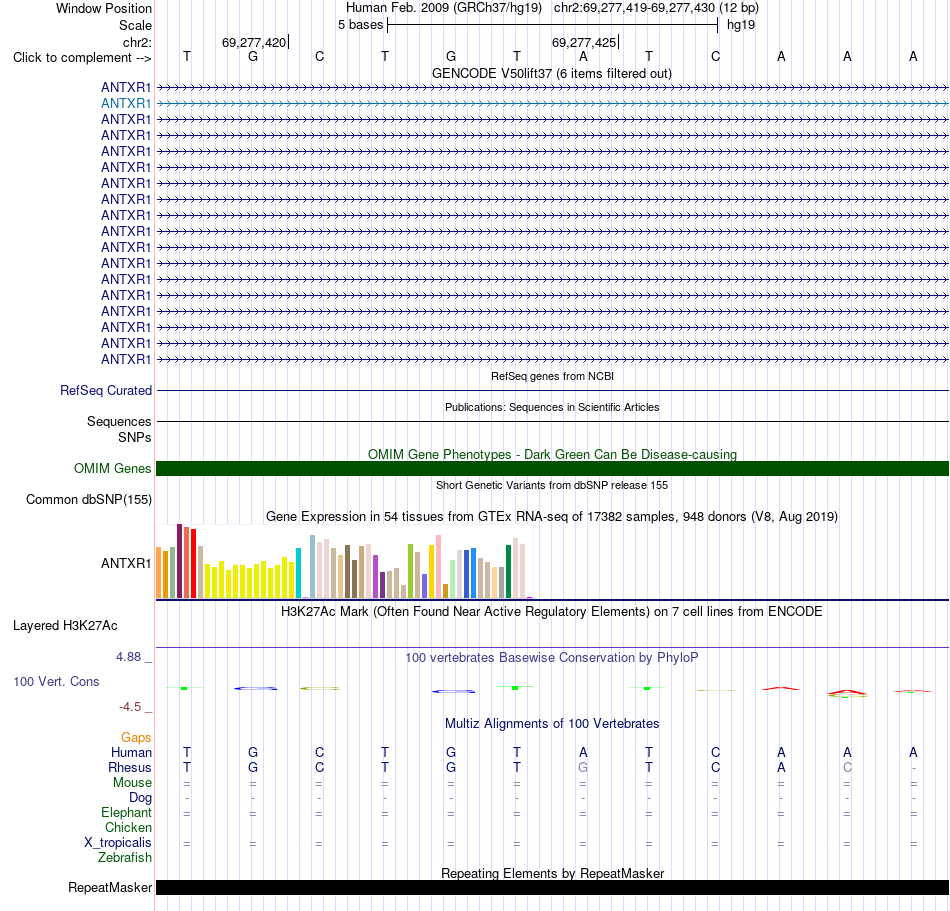Click the grey G mismatch in the Rhesus row
The image size is (950, 911).
point(583,767)
